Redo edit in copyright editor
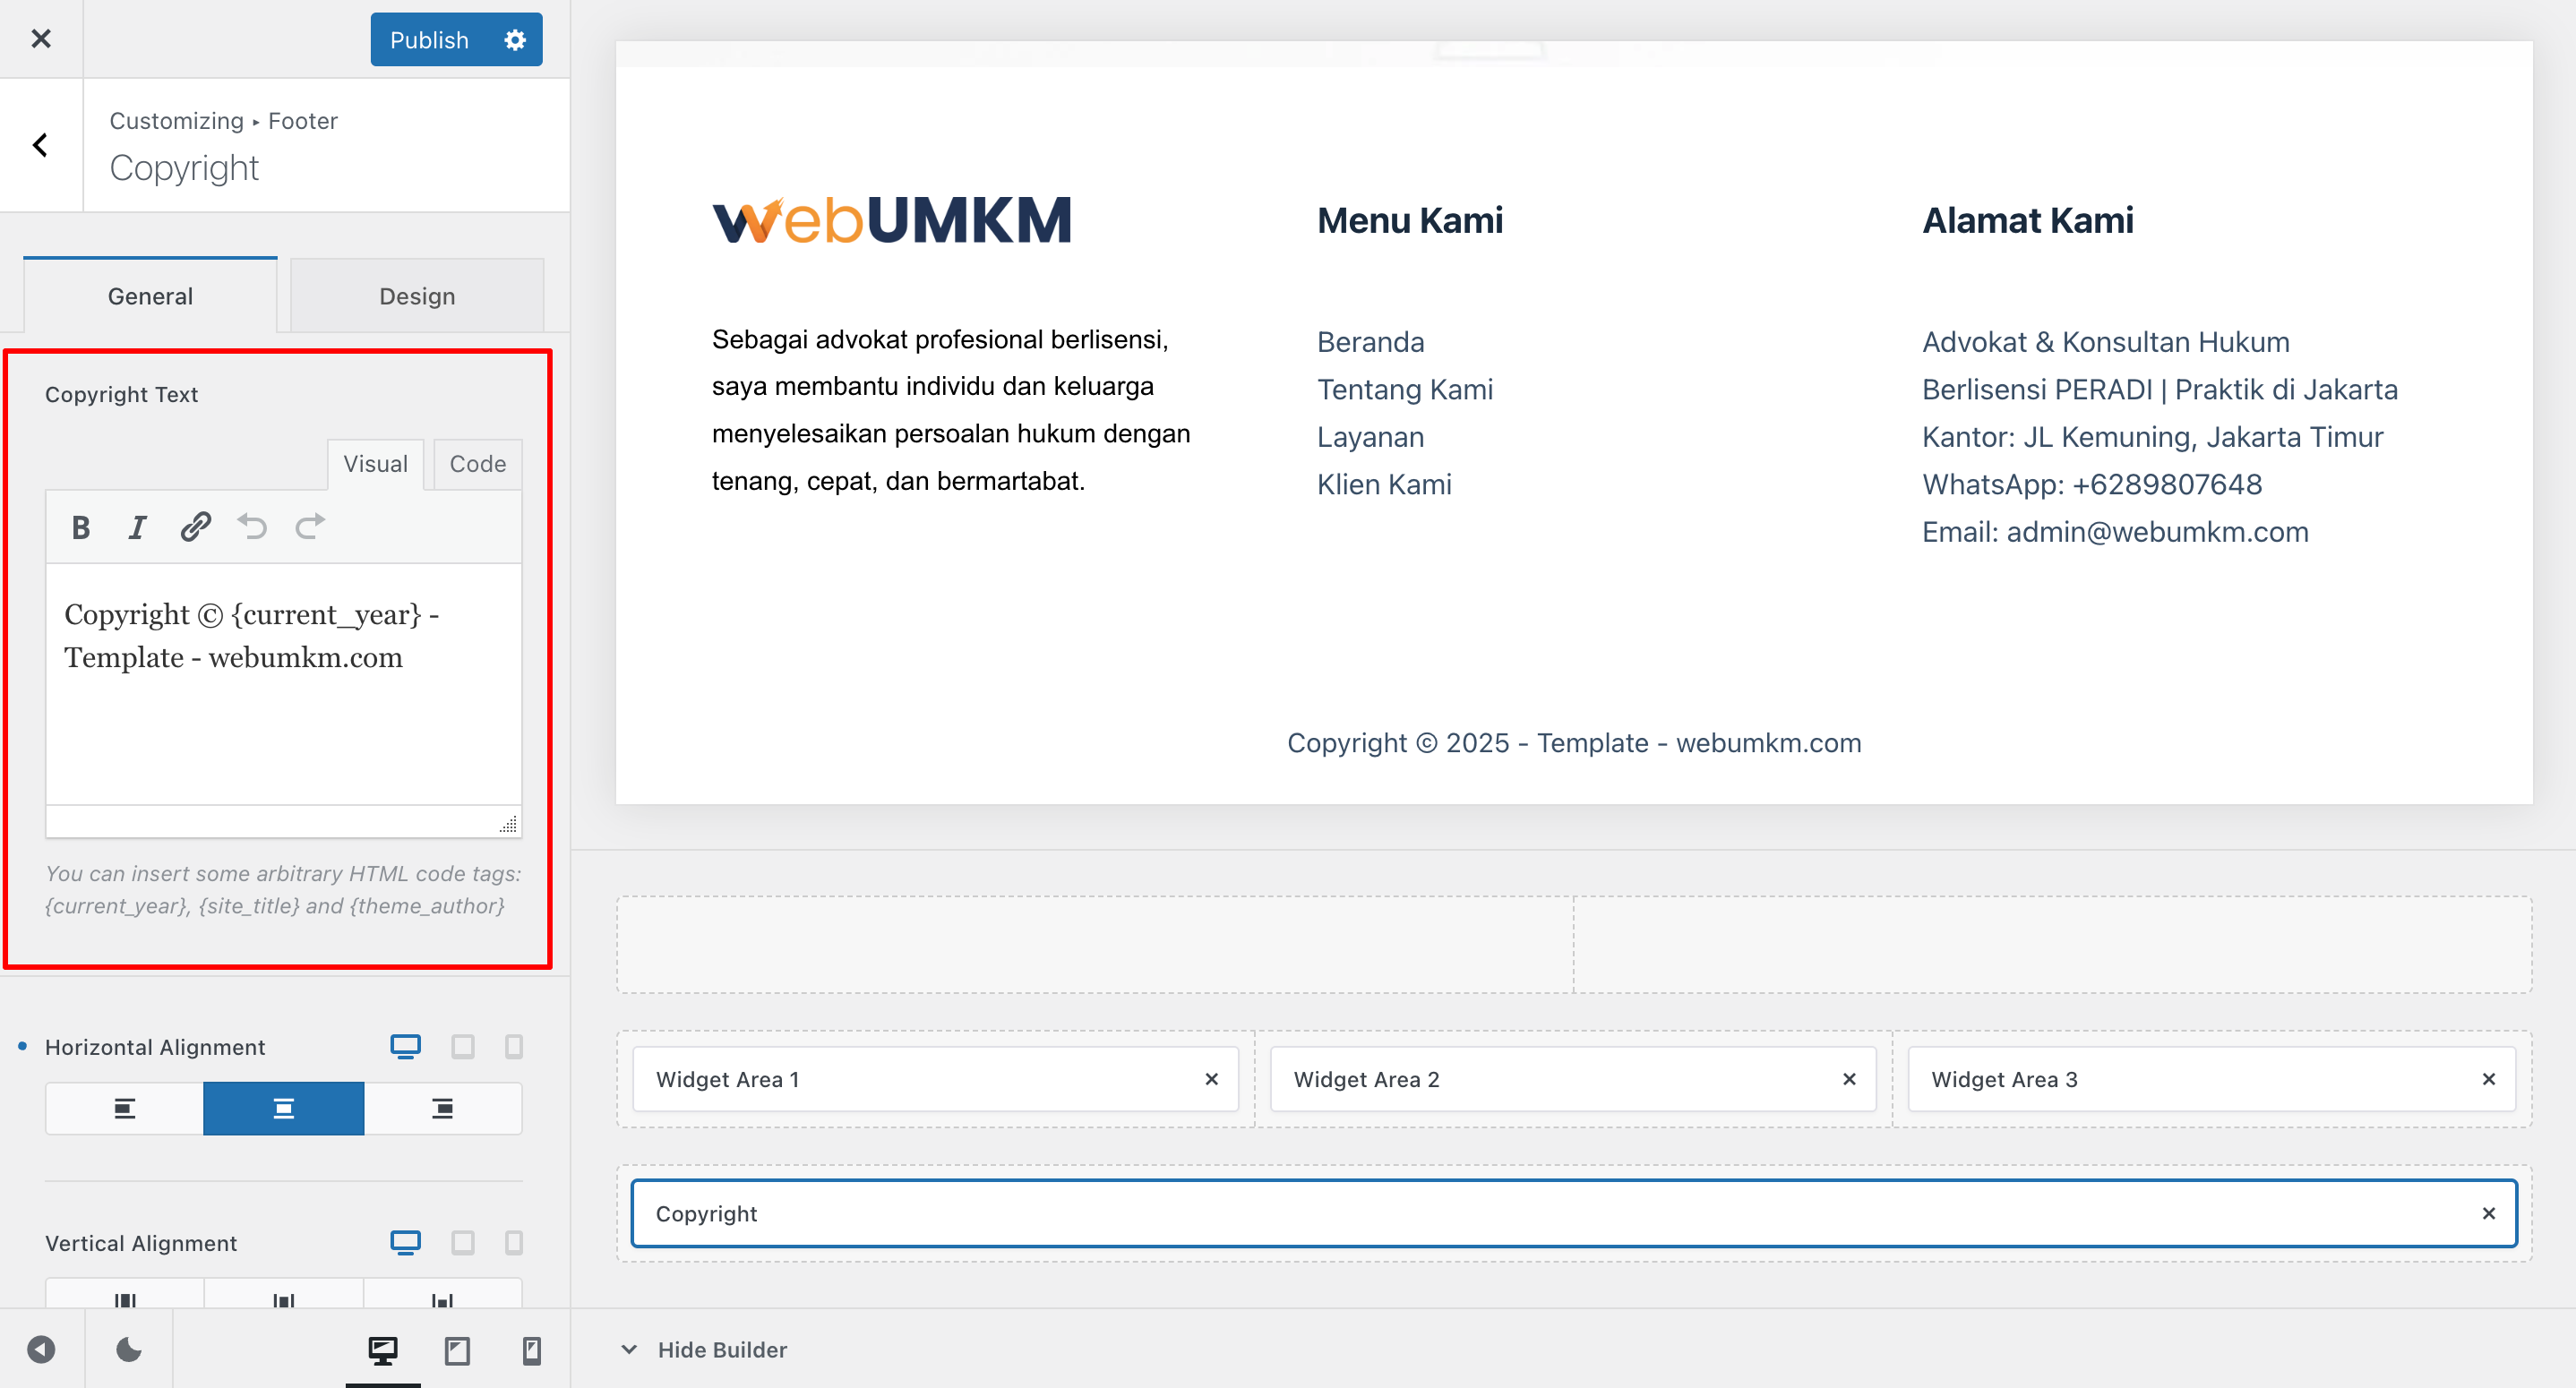Image resolution: width=2576 pixels, height=1388 pixels. (310, 526)
